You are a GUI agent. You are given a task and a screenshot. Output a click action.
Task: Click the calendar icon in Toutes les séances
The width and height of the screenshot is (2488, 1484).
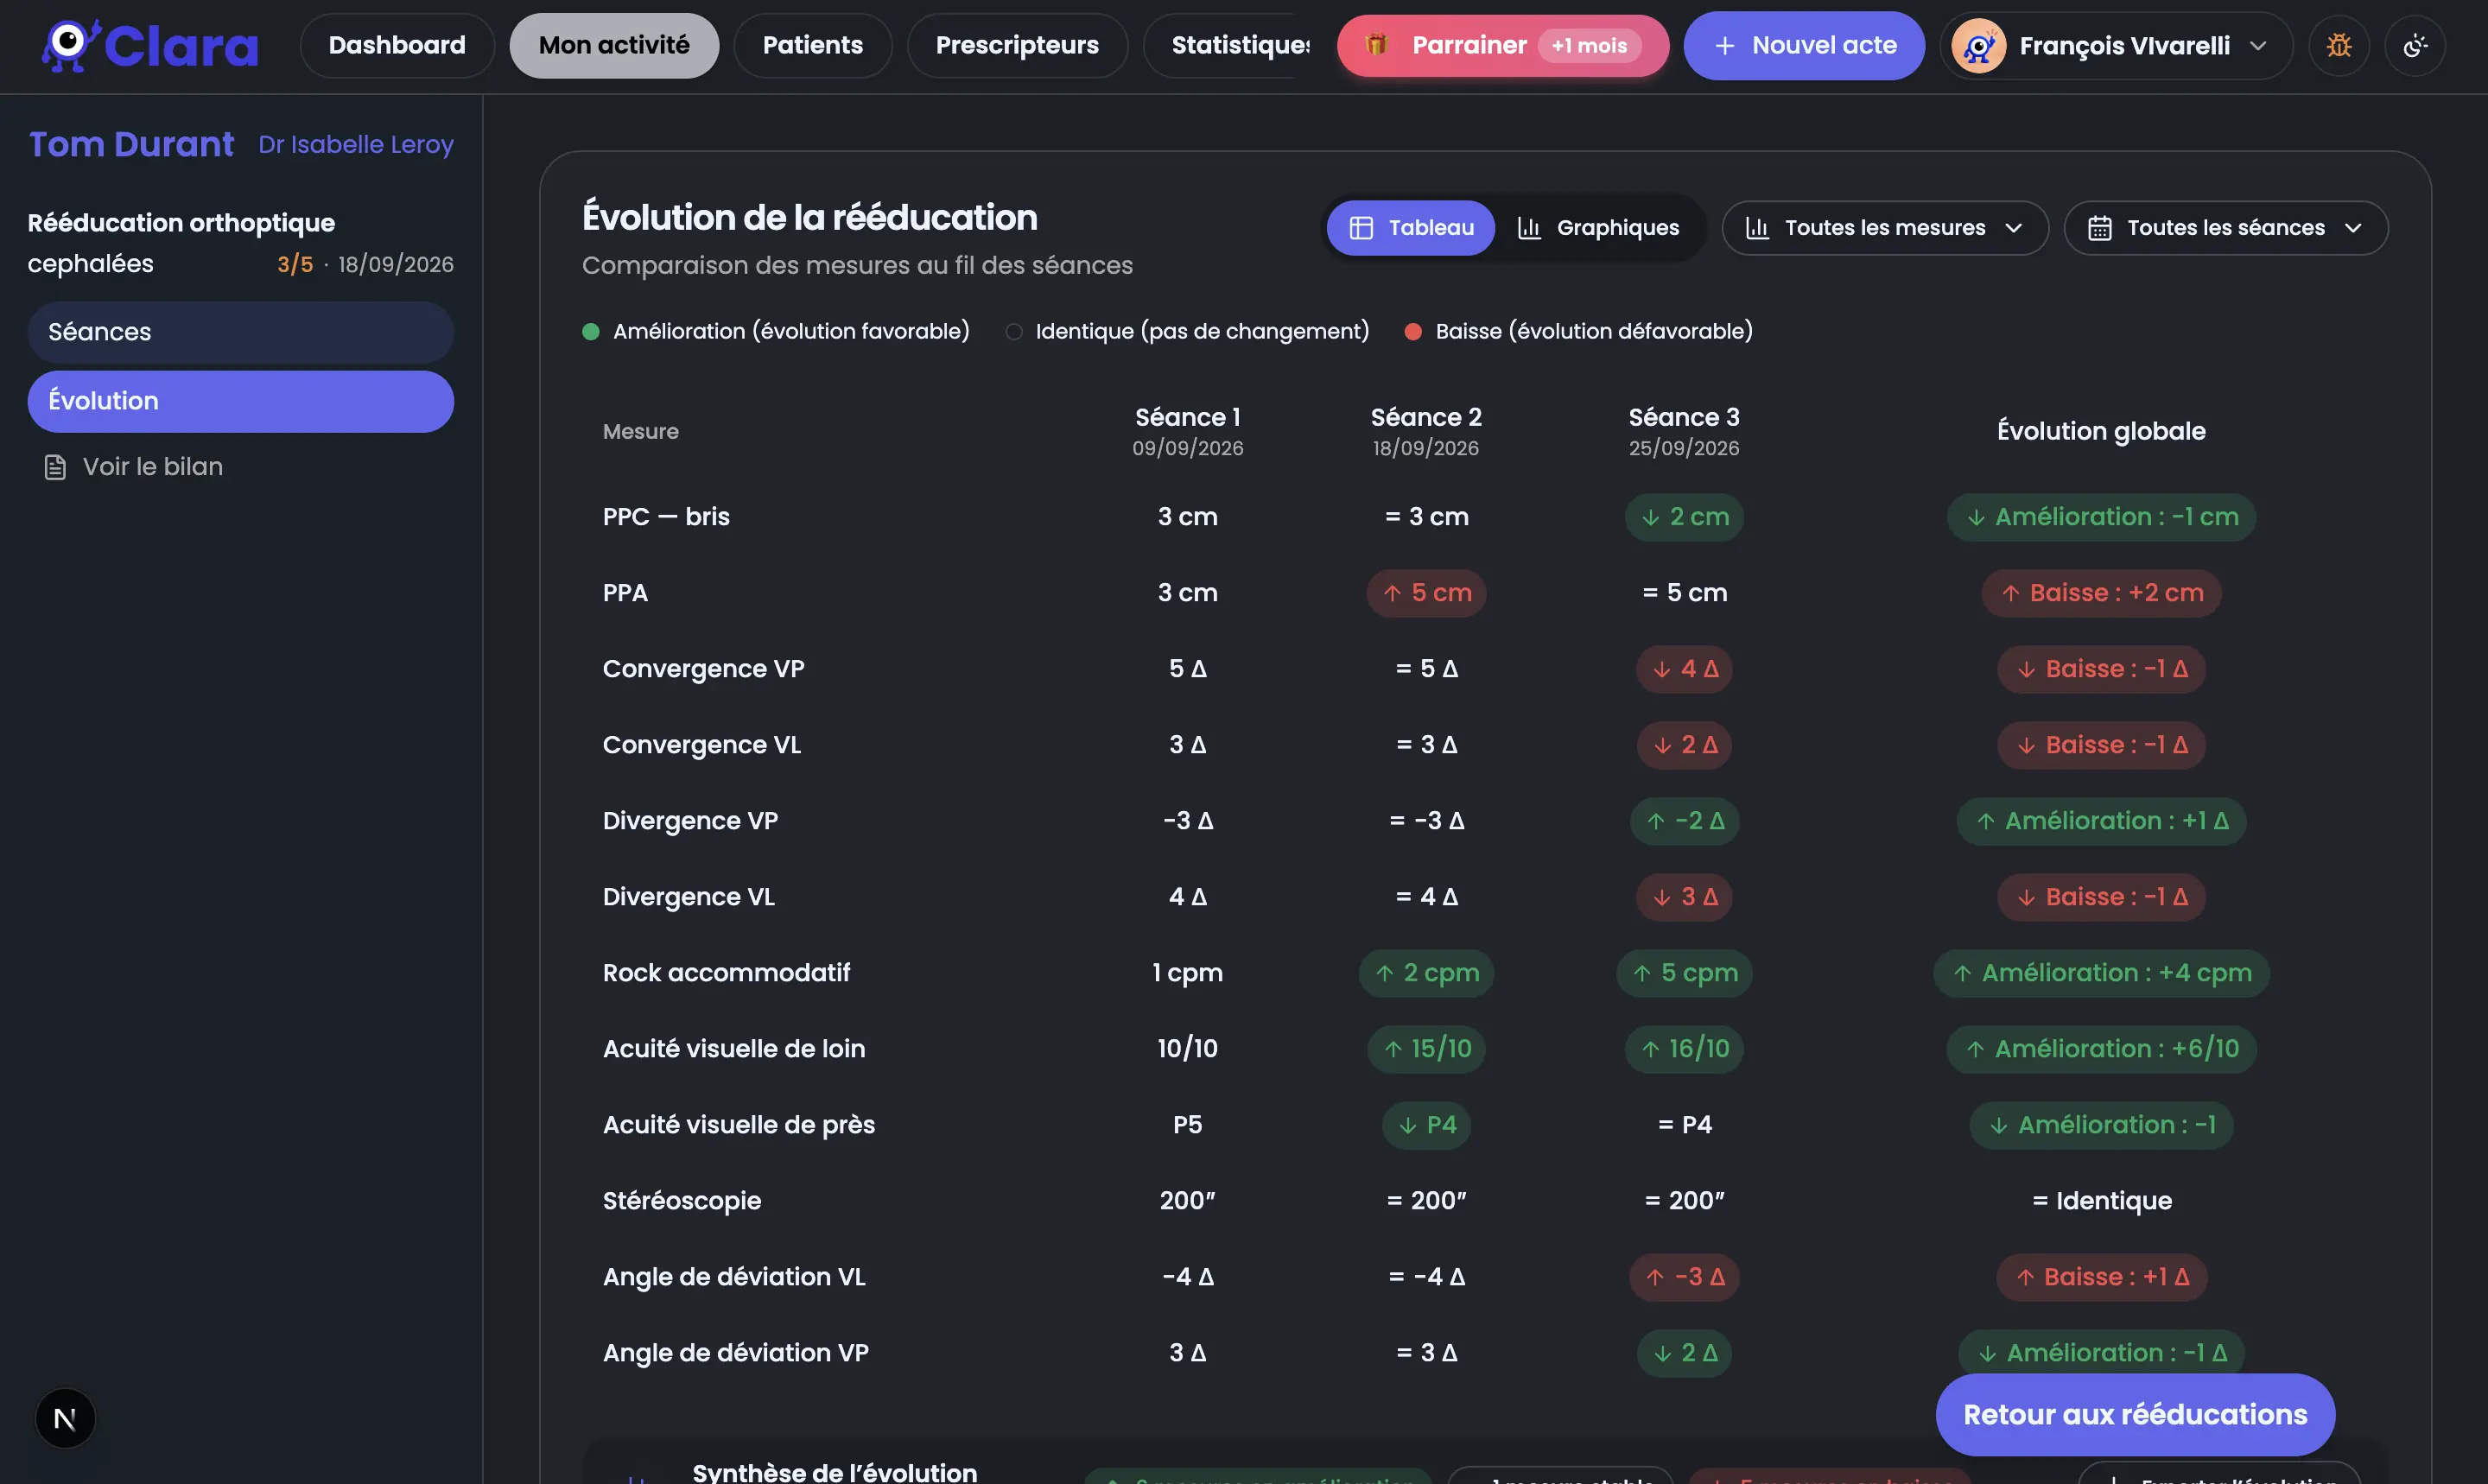point(2100,228)
